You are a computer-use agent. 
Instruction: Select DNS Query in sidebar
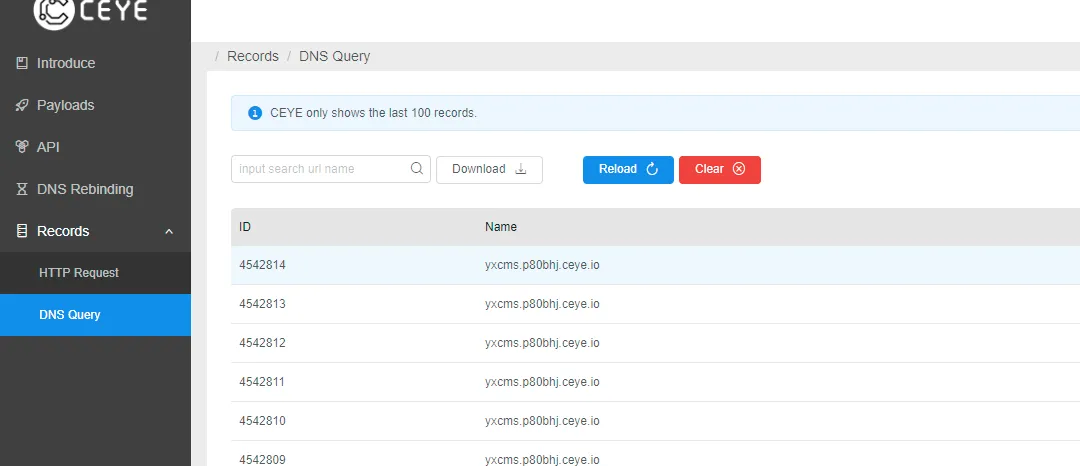pos(70,315)
